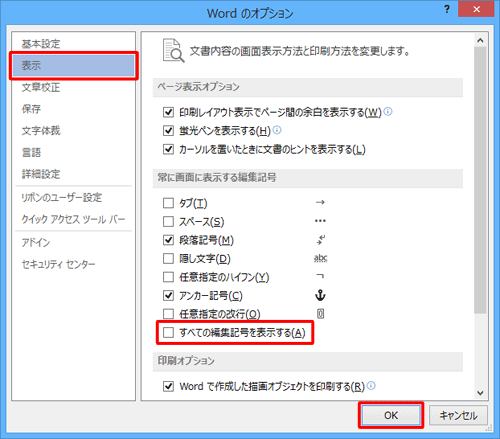Click the vertical scrollbar thumb
This screenshot has width=500, height=439.
pyautogui.click(x=480, y=180)
